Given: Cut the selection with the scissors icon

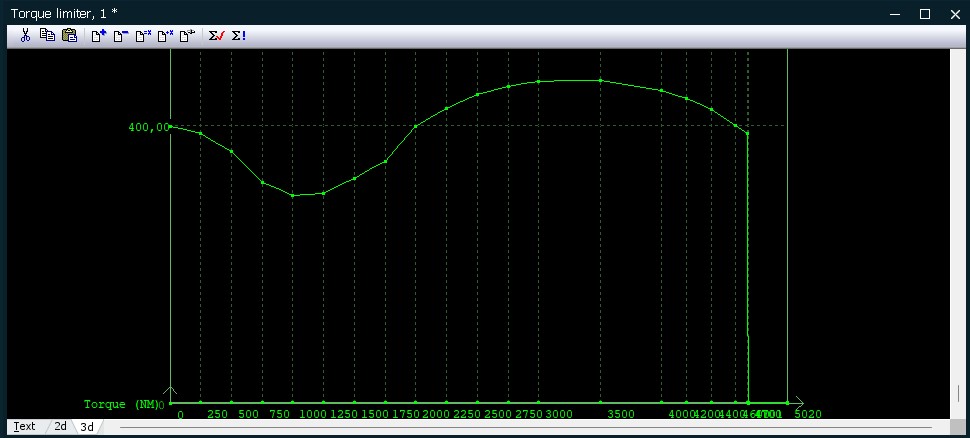Looking at the screenshot, I should point(25,35).
